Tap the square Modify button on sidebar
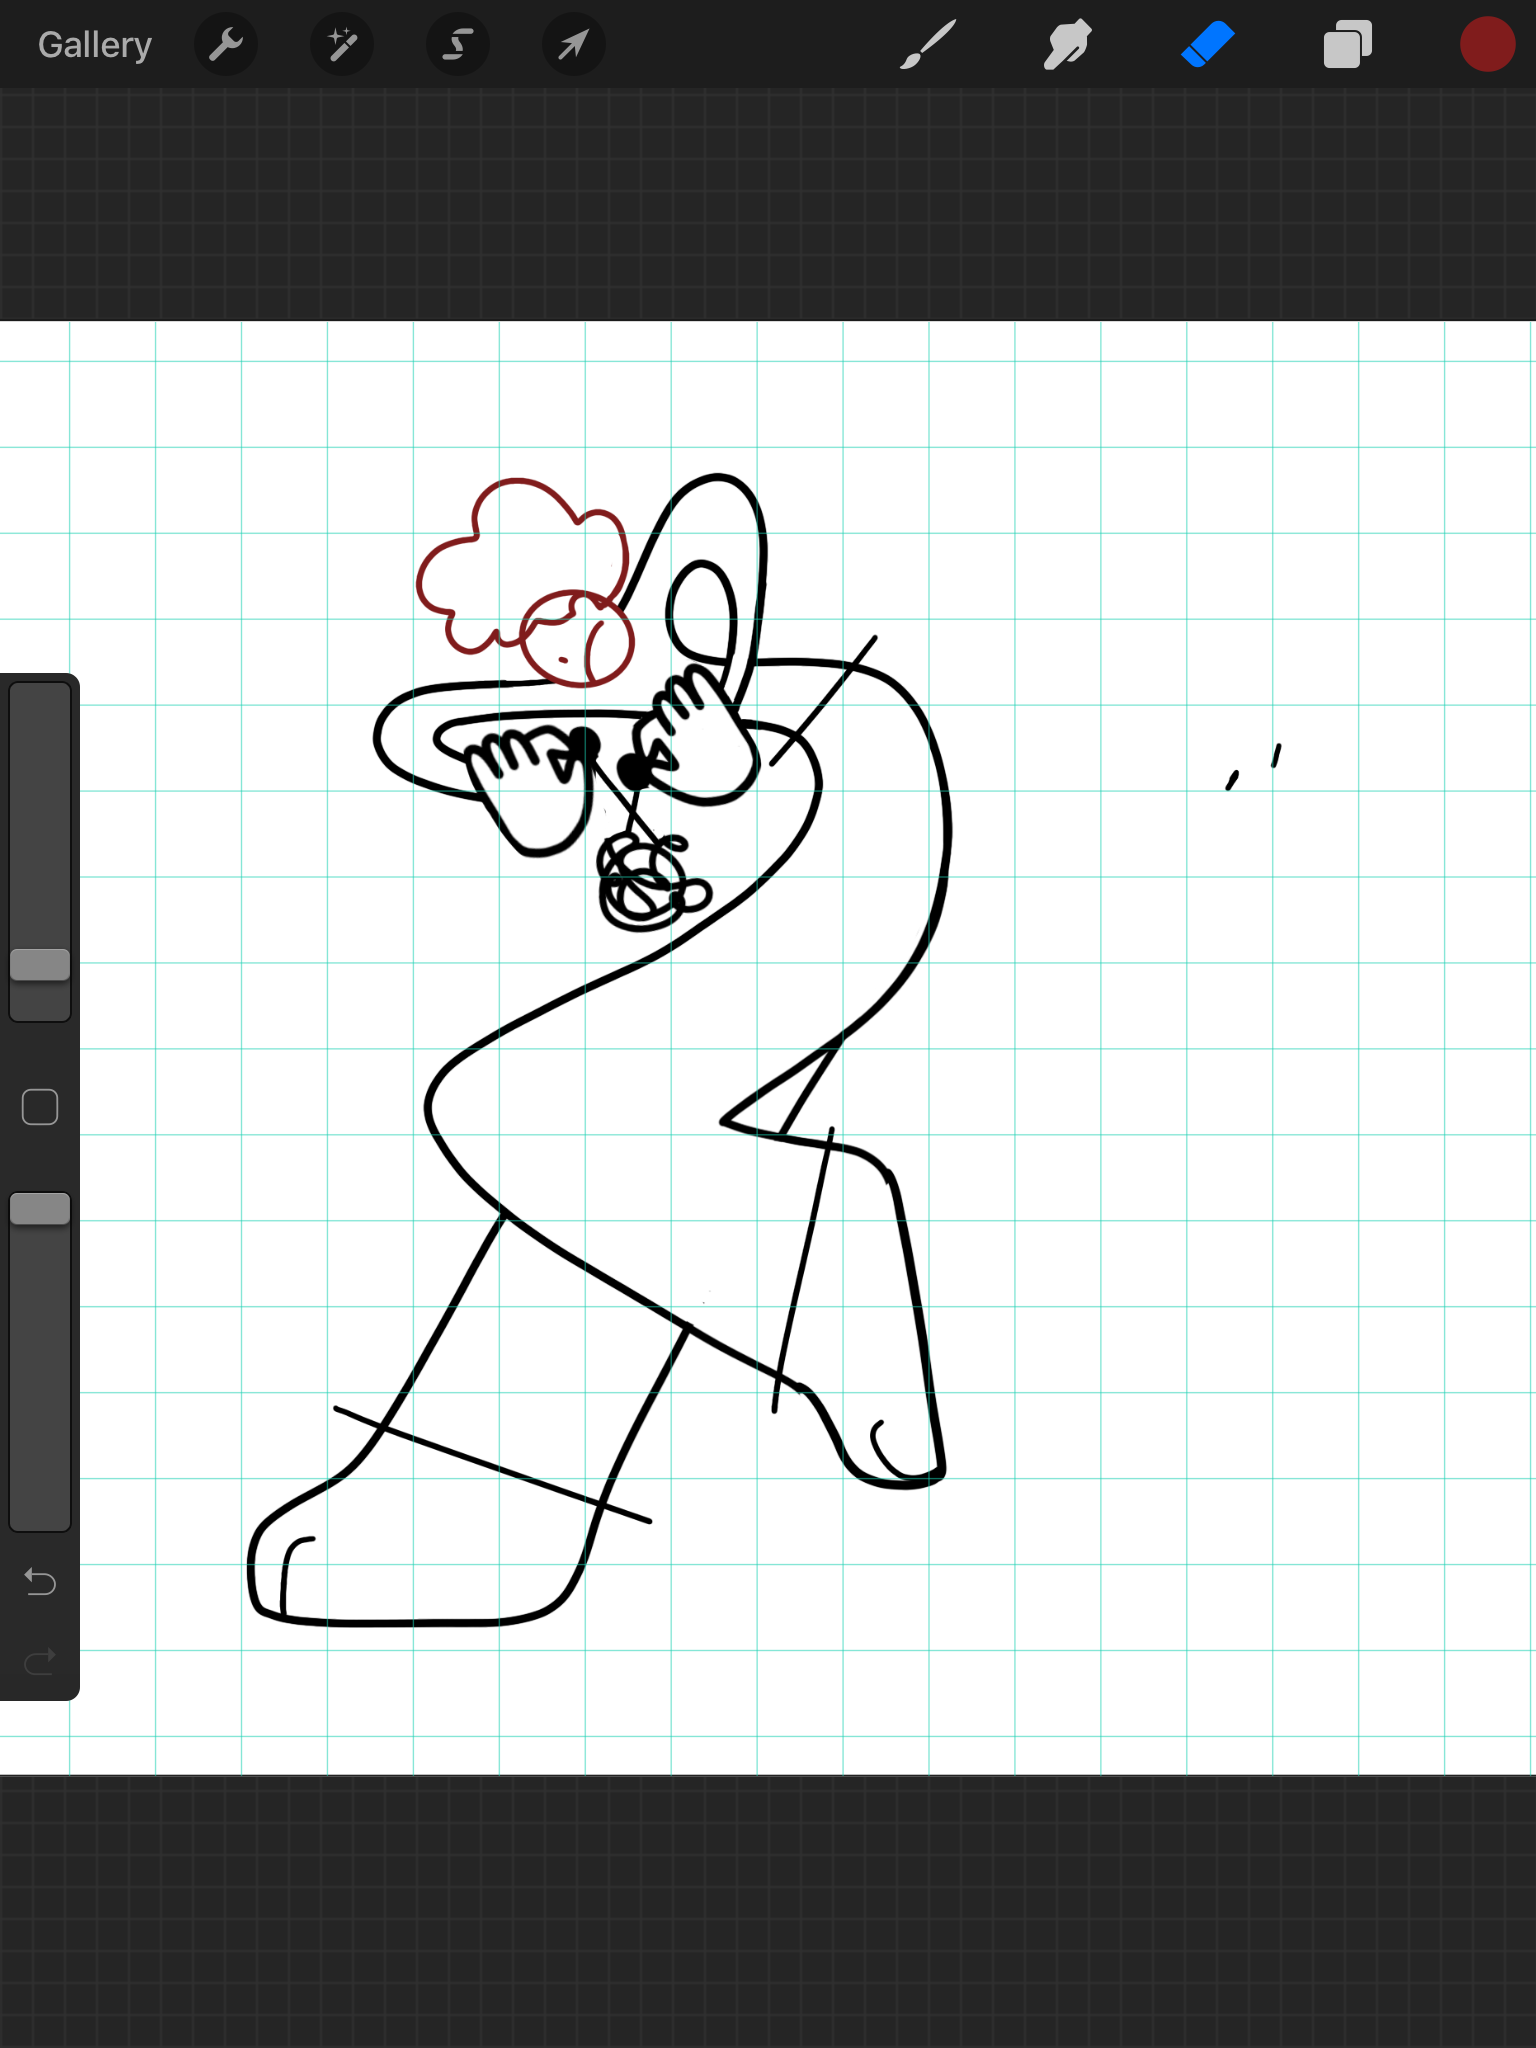The width and height of the screenshot is (1536, 2048). coord(40,1107)
